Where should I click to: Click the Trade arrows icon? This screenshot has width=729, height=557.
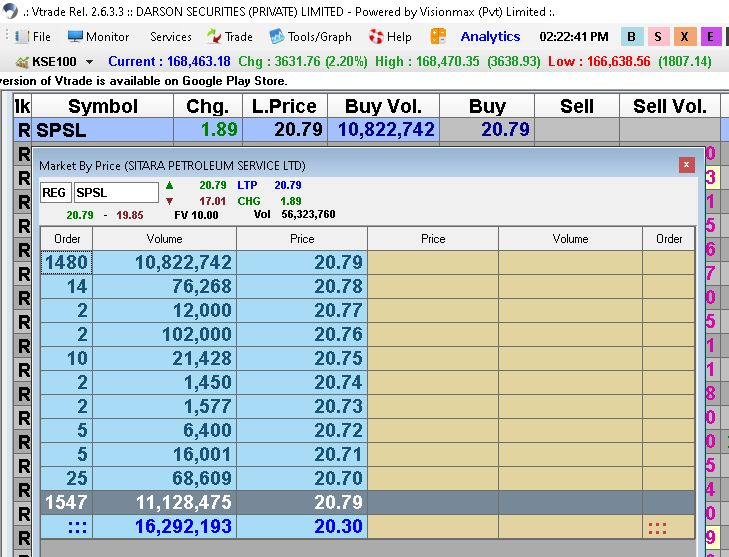click(214, 36)
